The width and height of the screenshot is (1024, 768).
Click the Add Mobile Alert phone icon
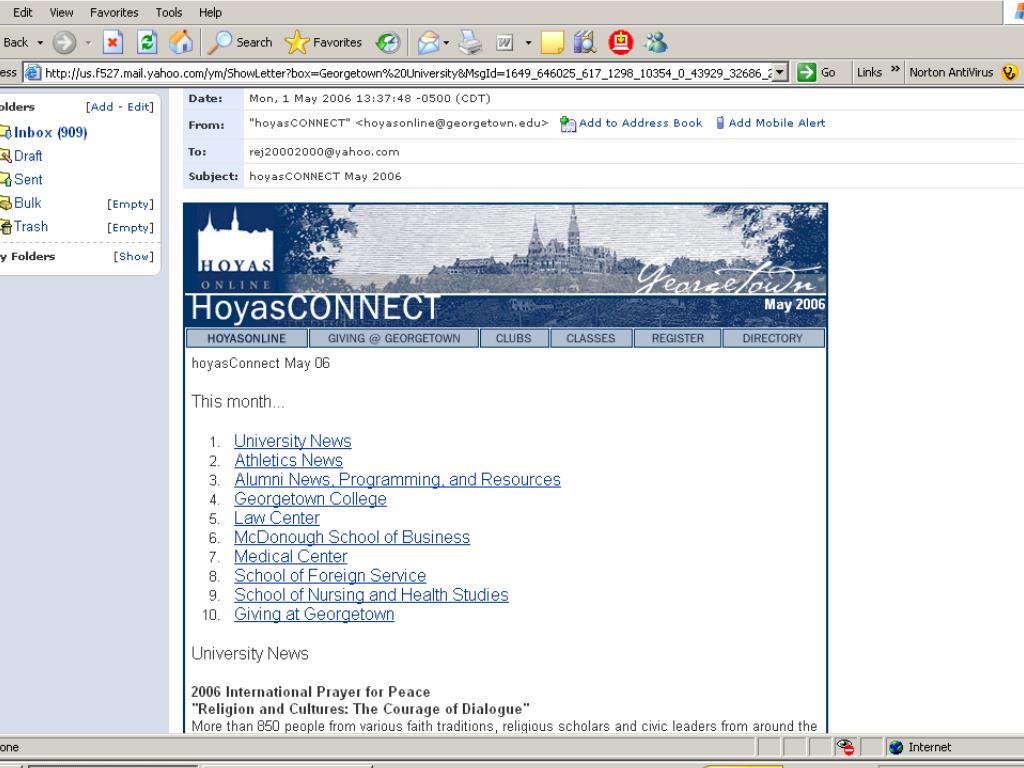tap(720, 123)
